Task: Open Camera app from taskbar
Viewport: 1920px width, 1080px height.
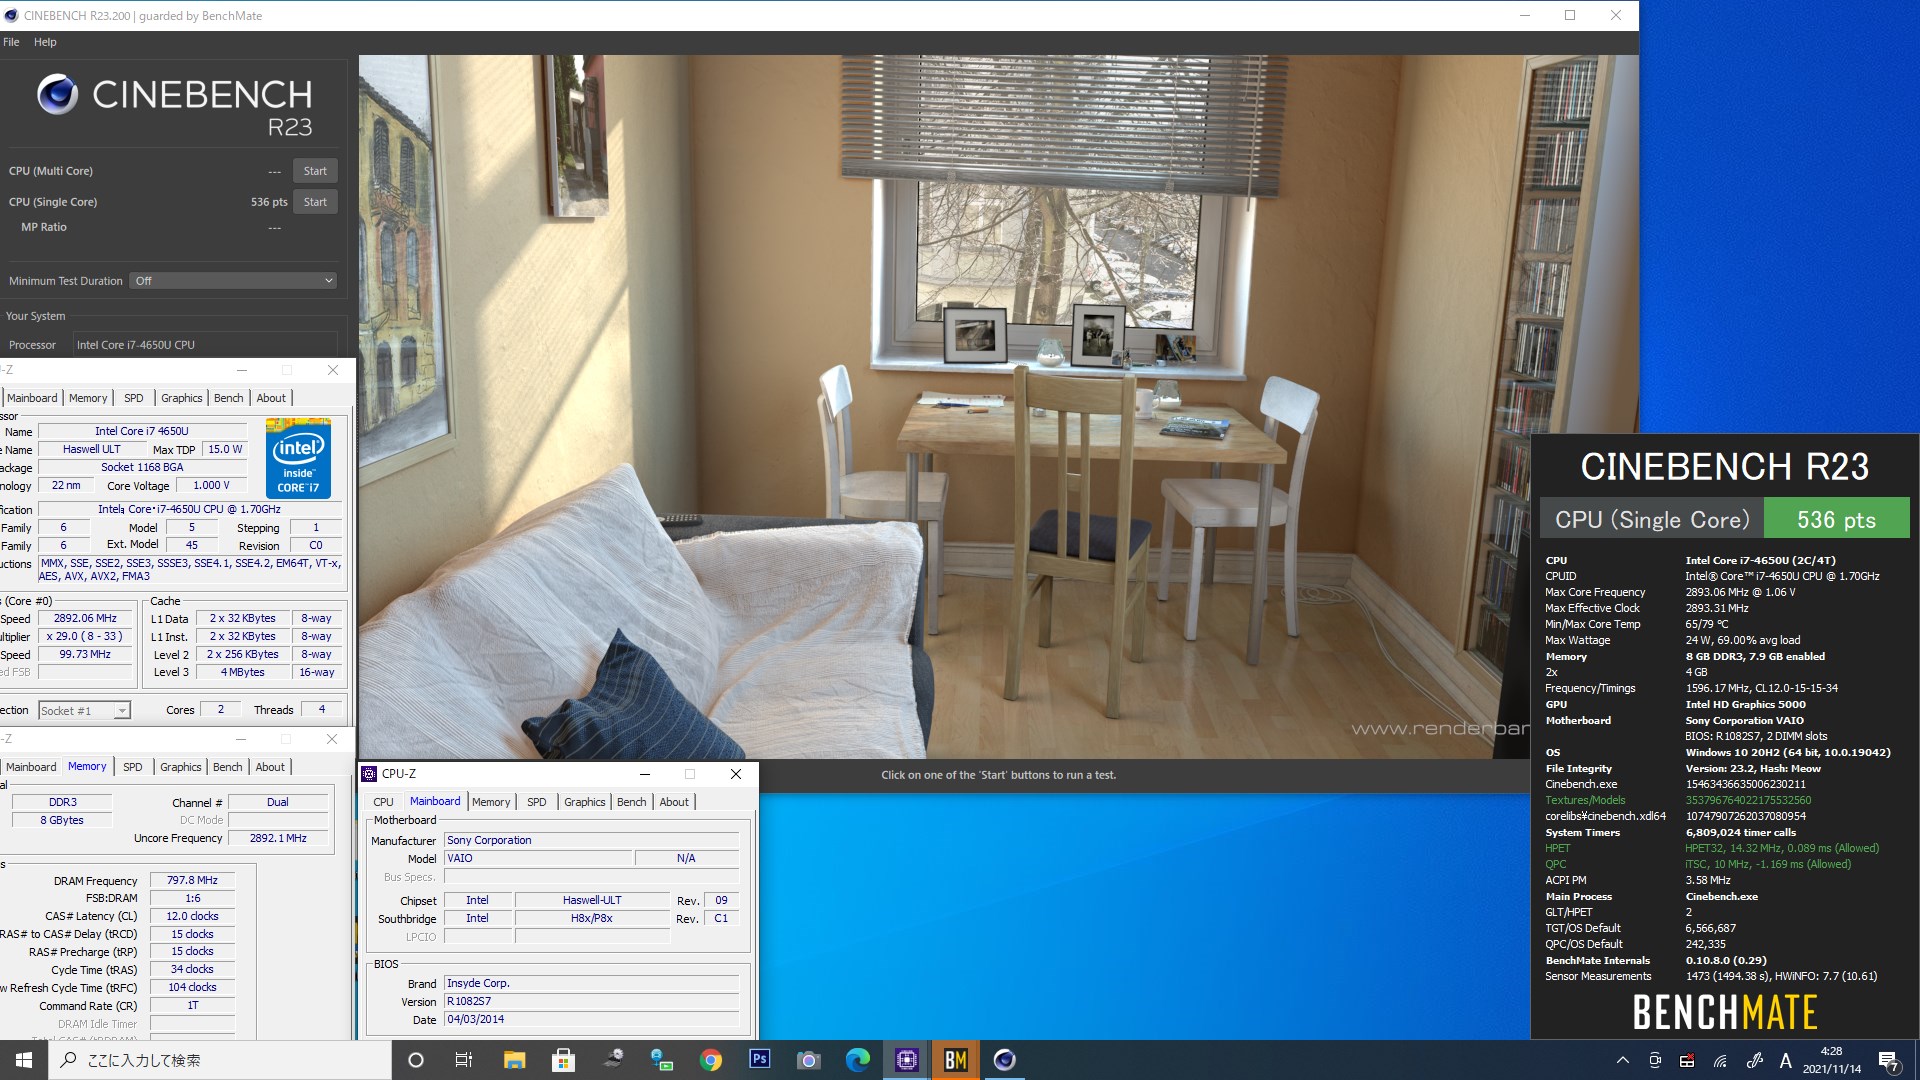Action: pos(808,1060)
